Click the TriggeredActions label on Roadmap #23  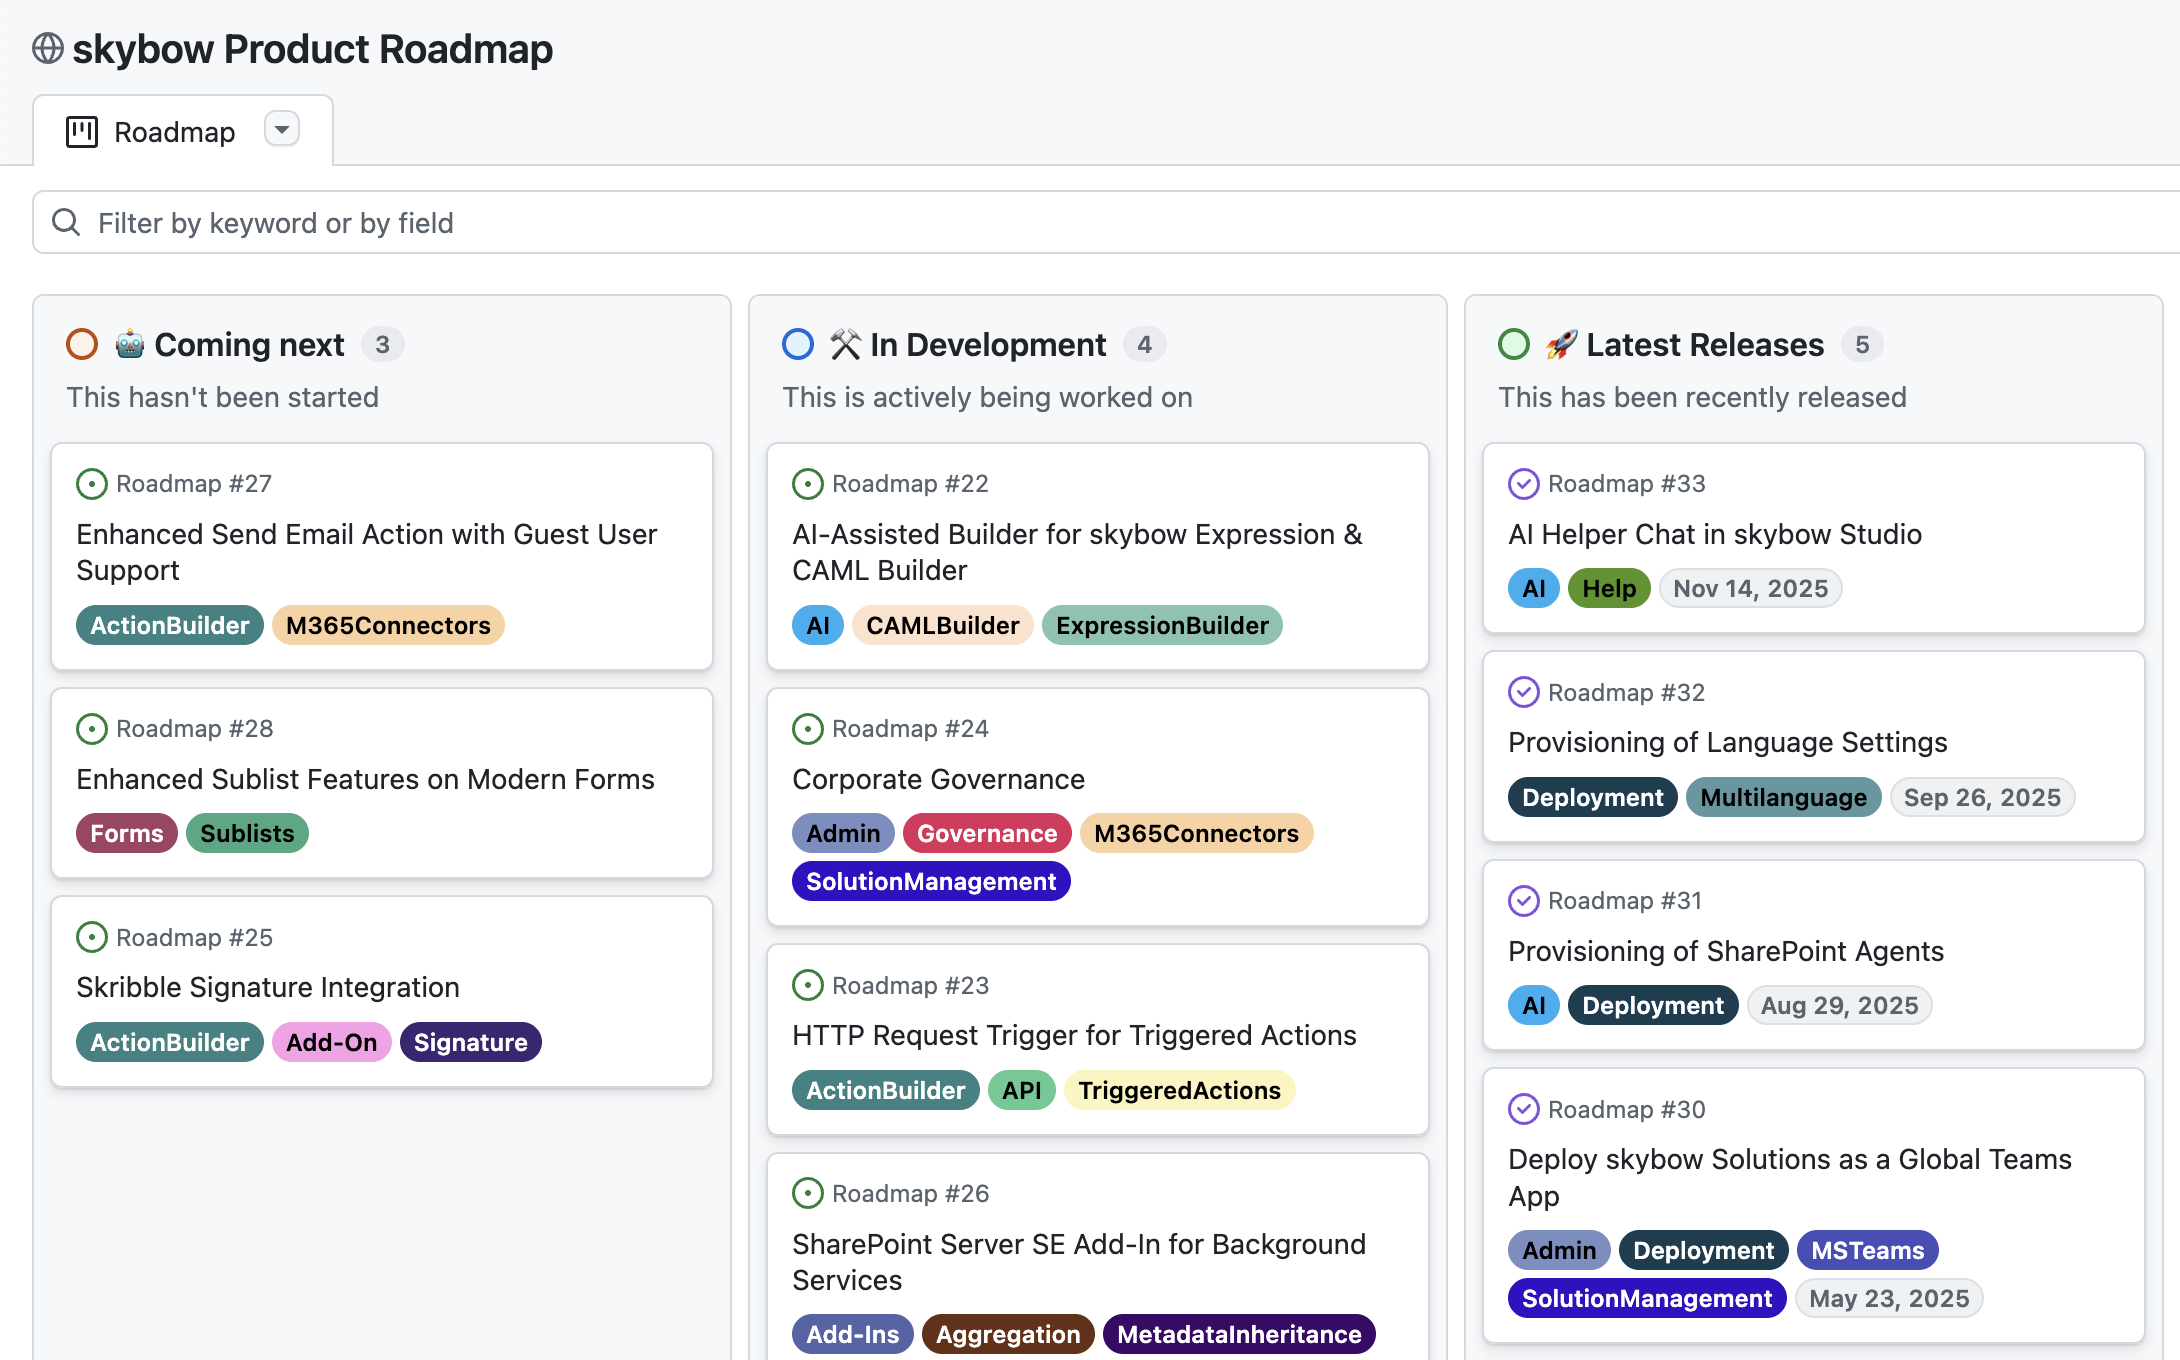[x=1179, y=1090]
